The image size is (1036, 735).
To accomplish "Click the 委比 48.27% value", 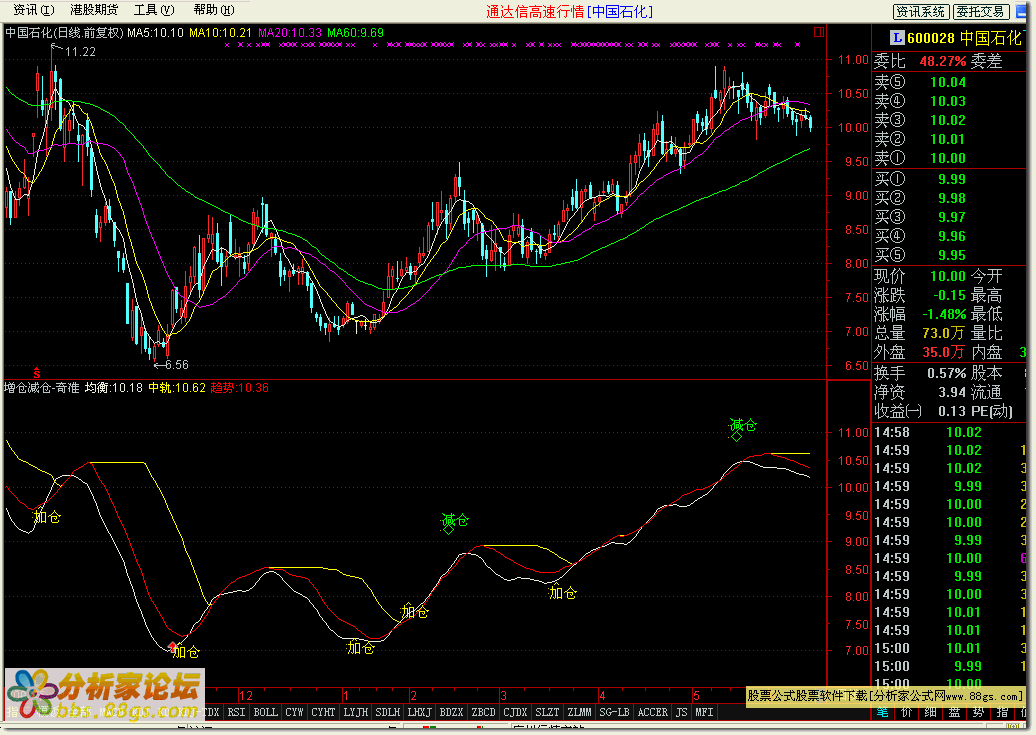I will click(x=943, y=61).
